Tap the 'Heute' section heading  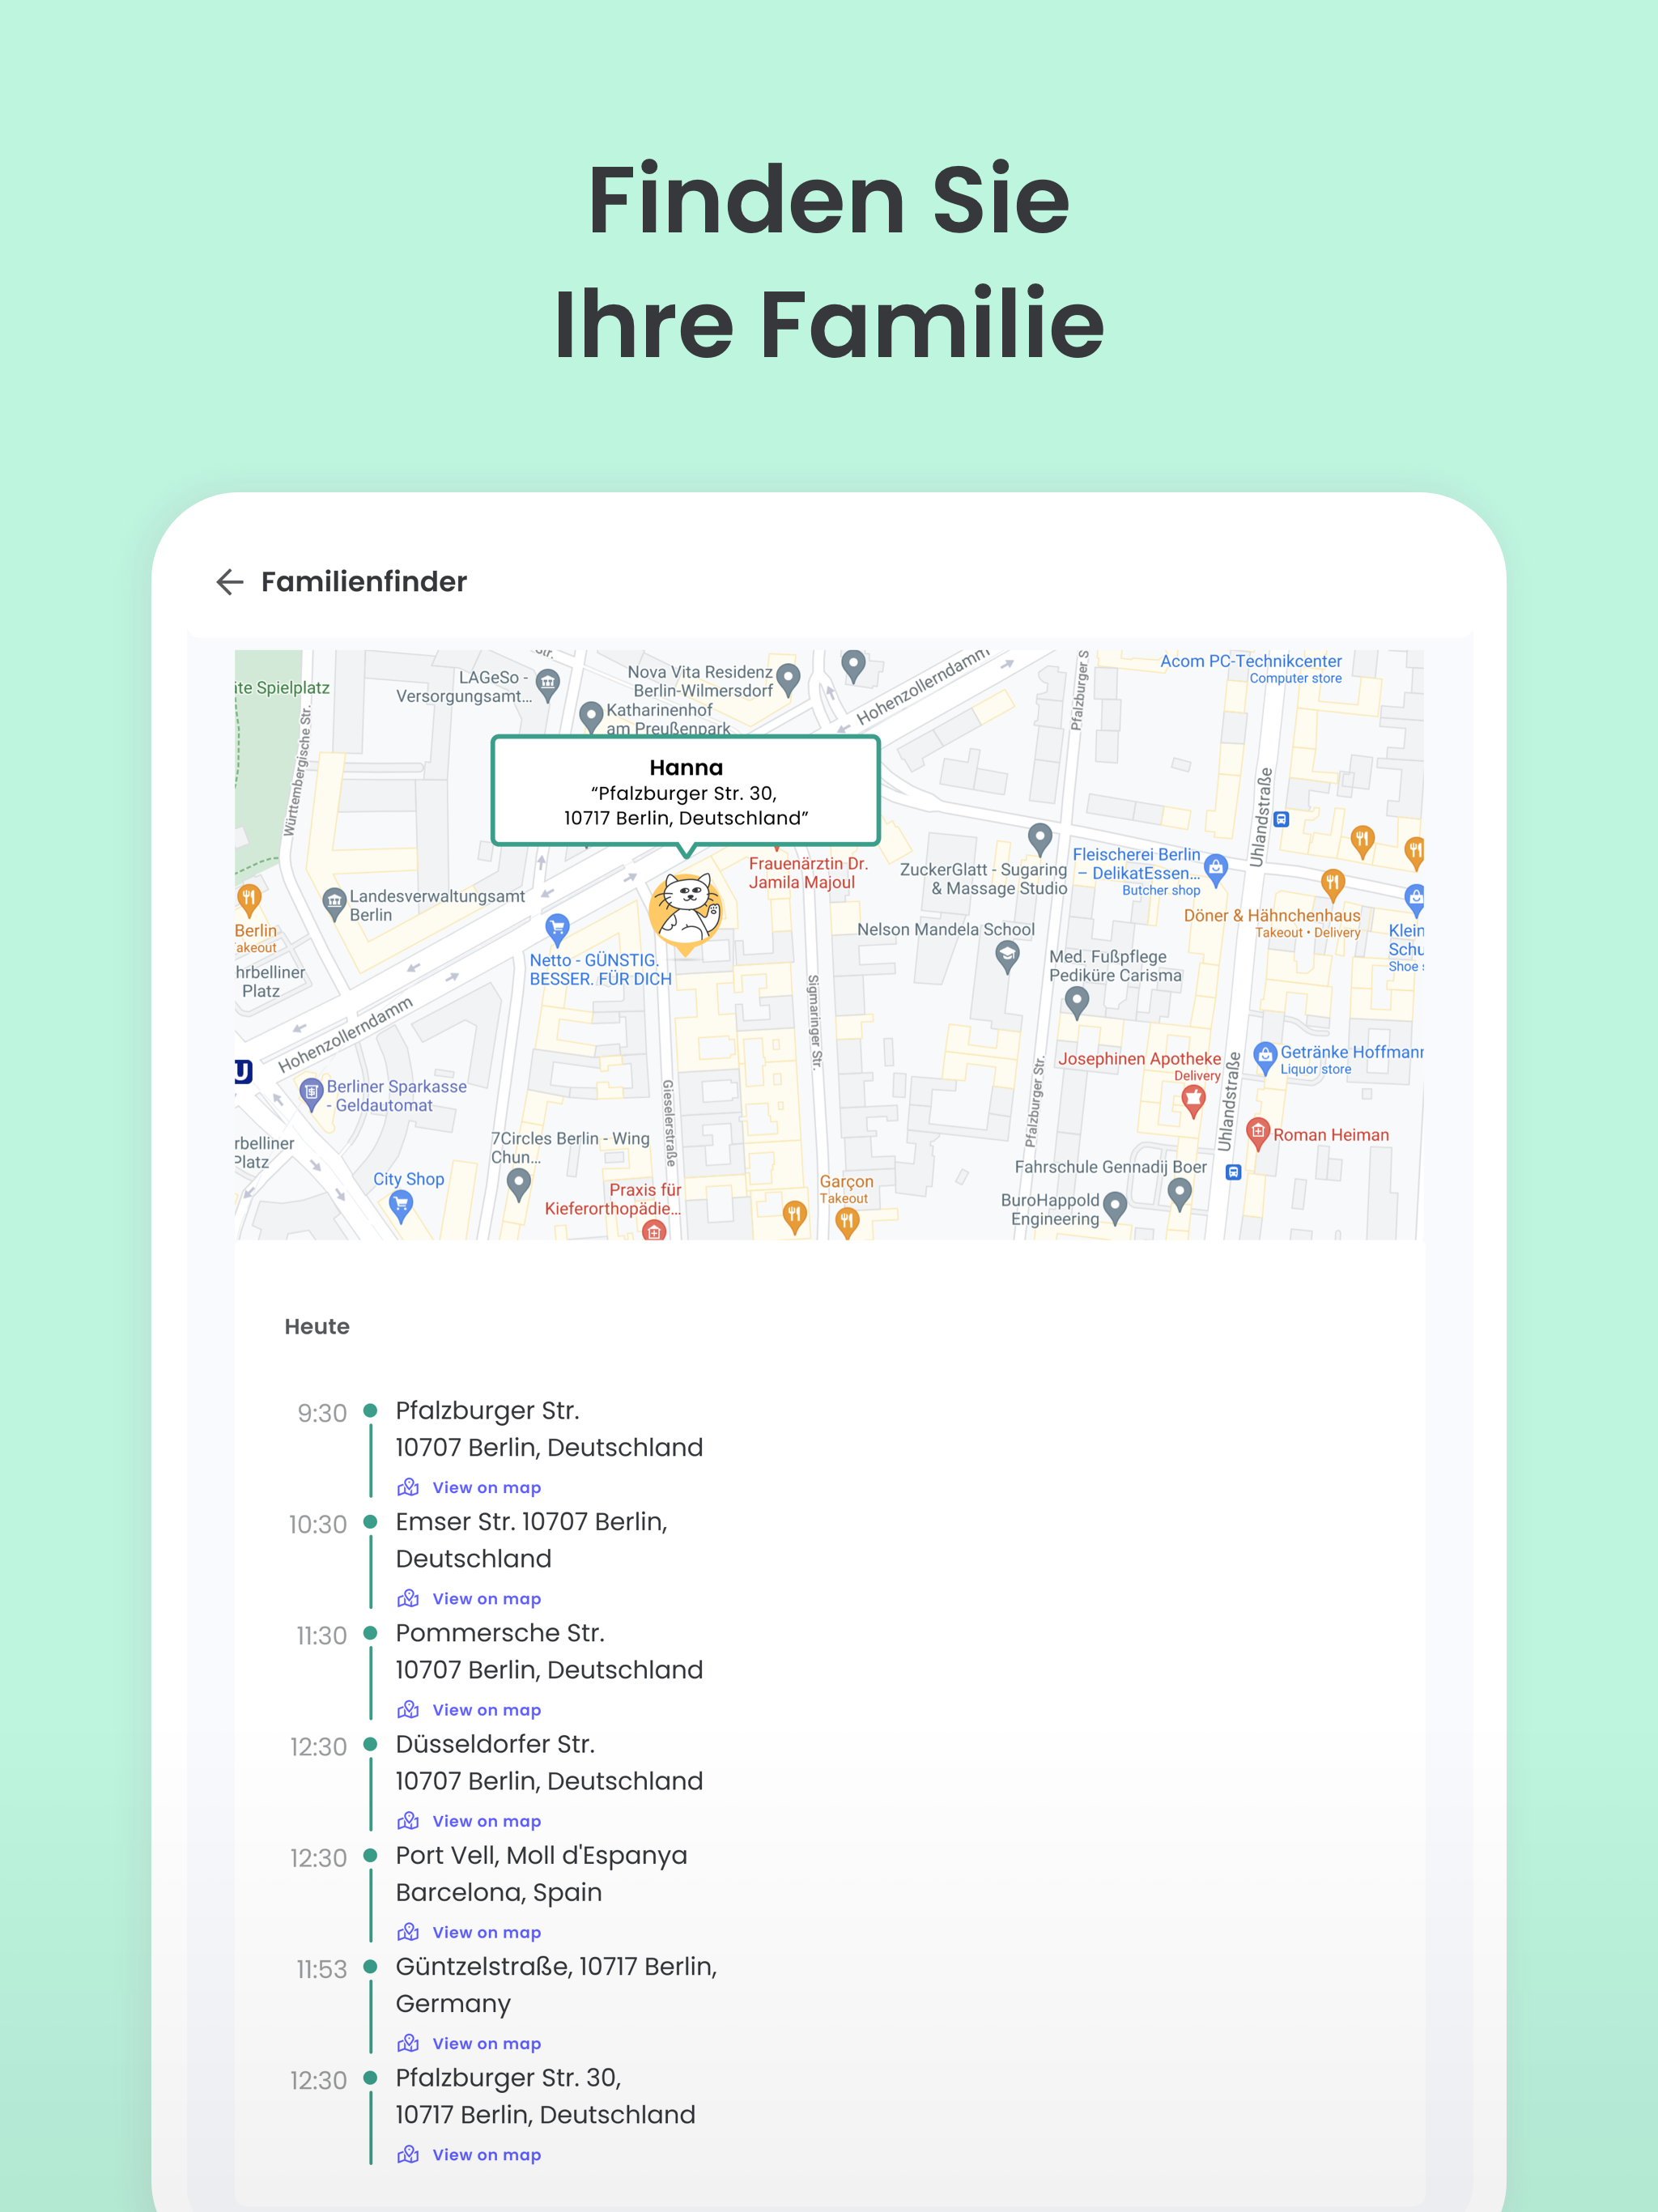pyautogui.click(x=317, y=1327)
